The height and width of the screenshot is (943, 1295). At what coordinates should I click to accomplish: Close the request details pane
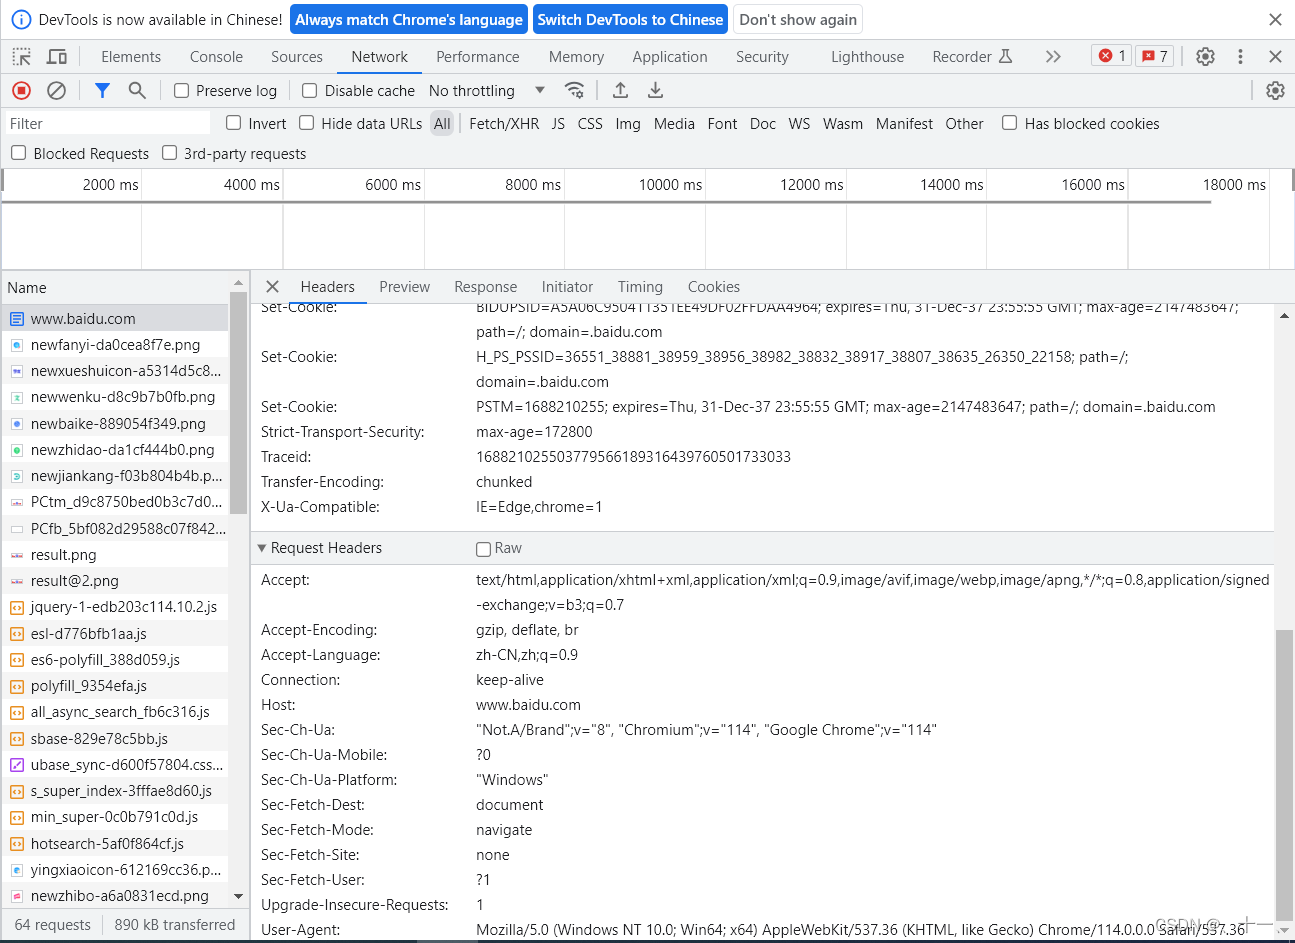[272, 287]
